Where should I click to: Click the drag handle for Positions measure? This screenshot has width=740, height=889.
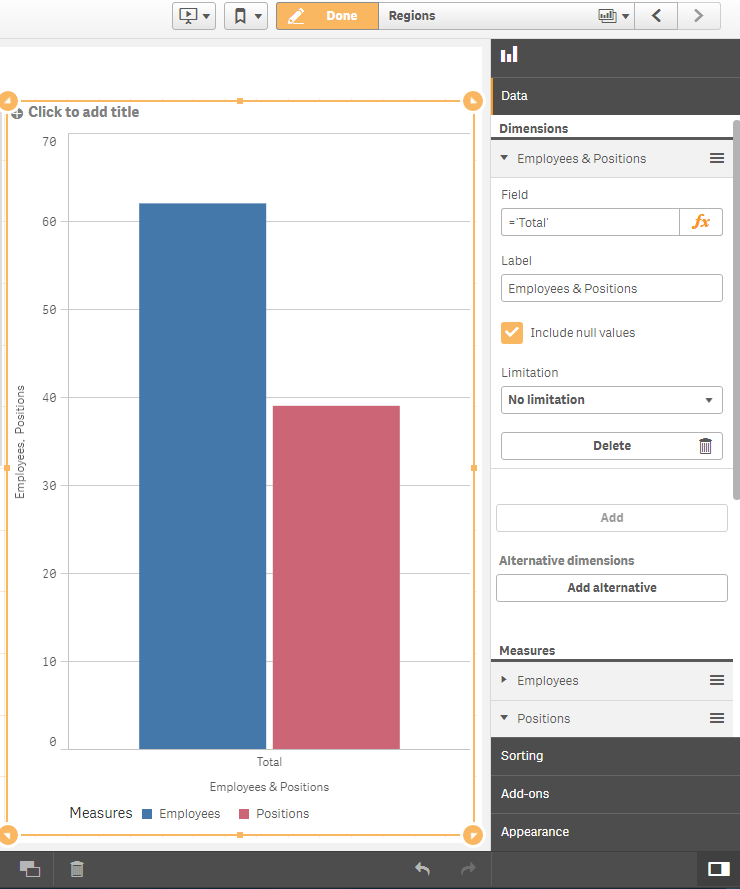coord(717,718)
